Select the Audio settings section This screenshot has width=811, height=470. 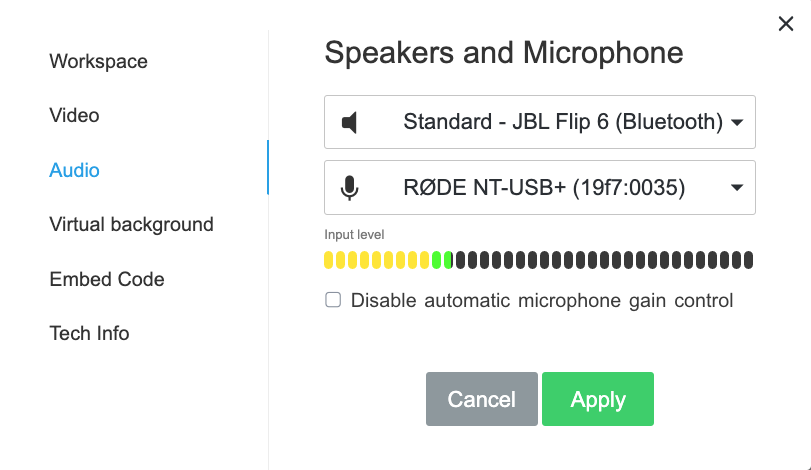[74, 170]
